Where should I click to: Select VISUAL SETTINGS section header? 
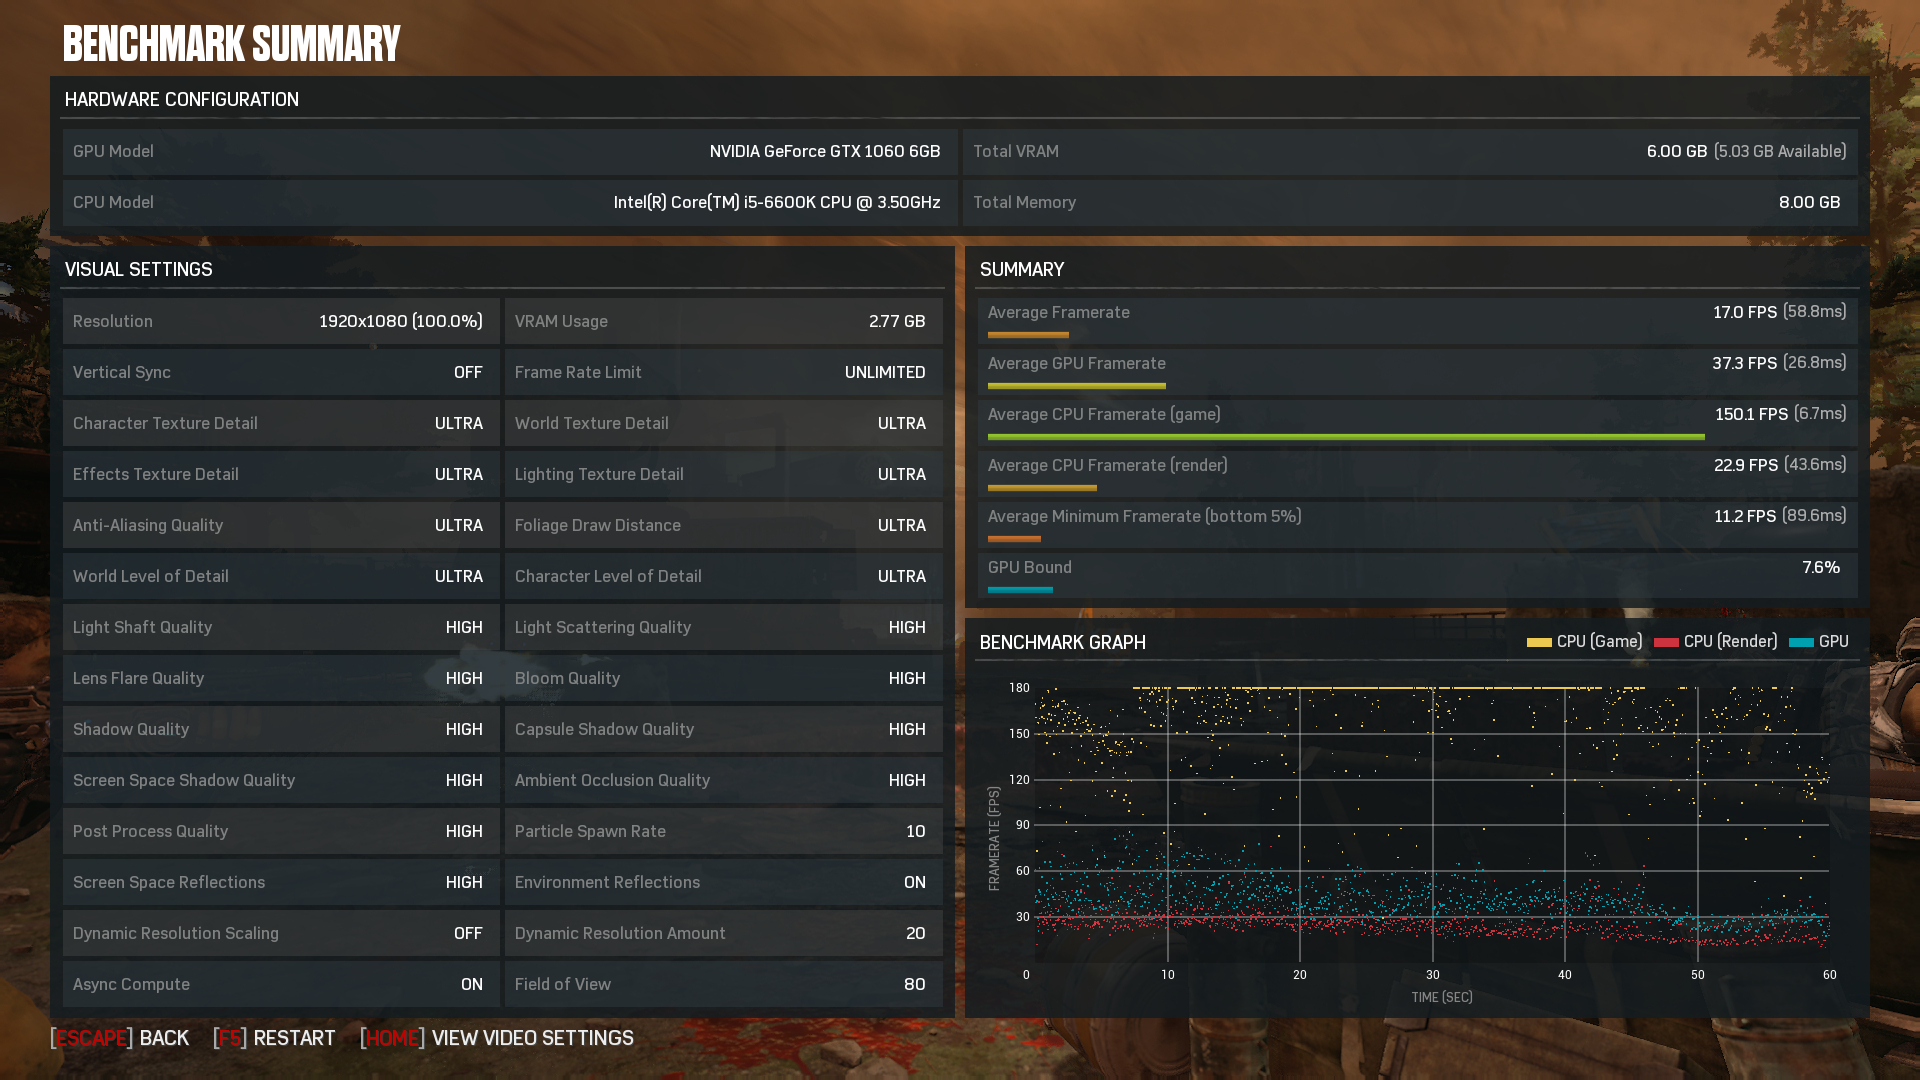[x=138, y=268]
